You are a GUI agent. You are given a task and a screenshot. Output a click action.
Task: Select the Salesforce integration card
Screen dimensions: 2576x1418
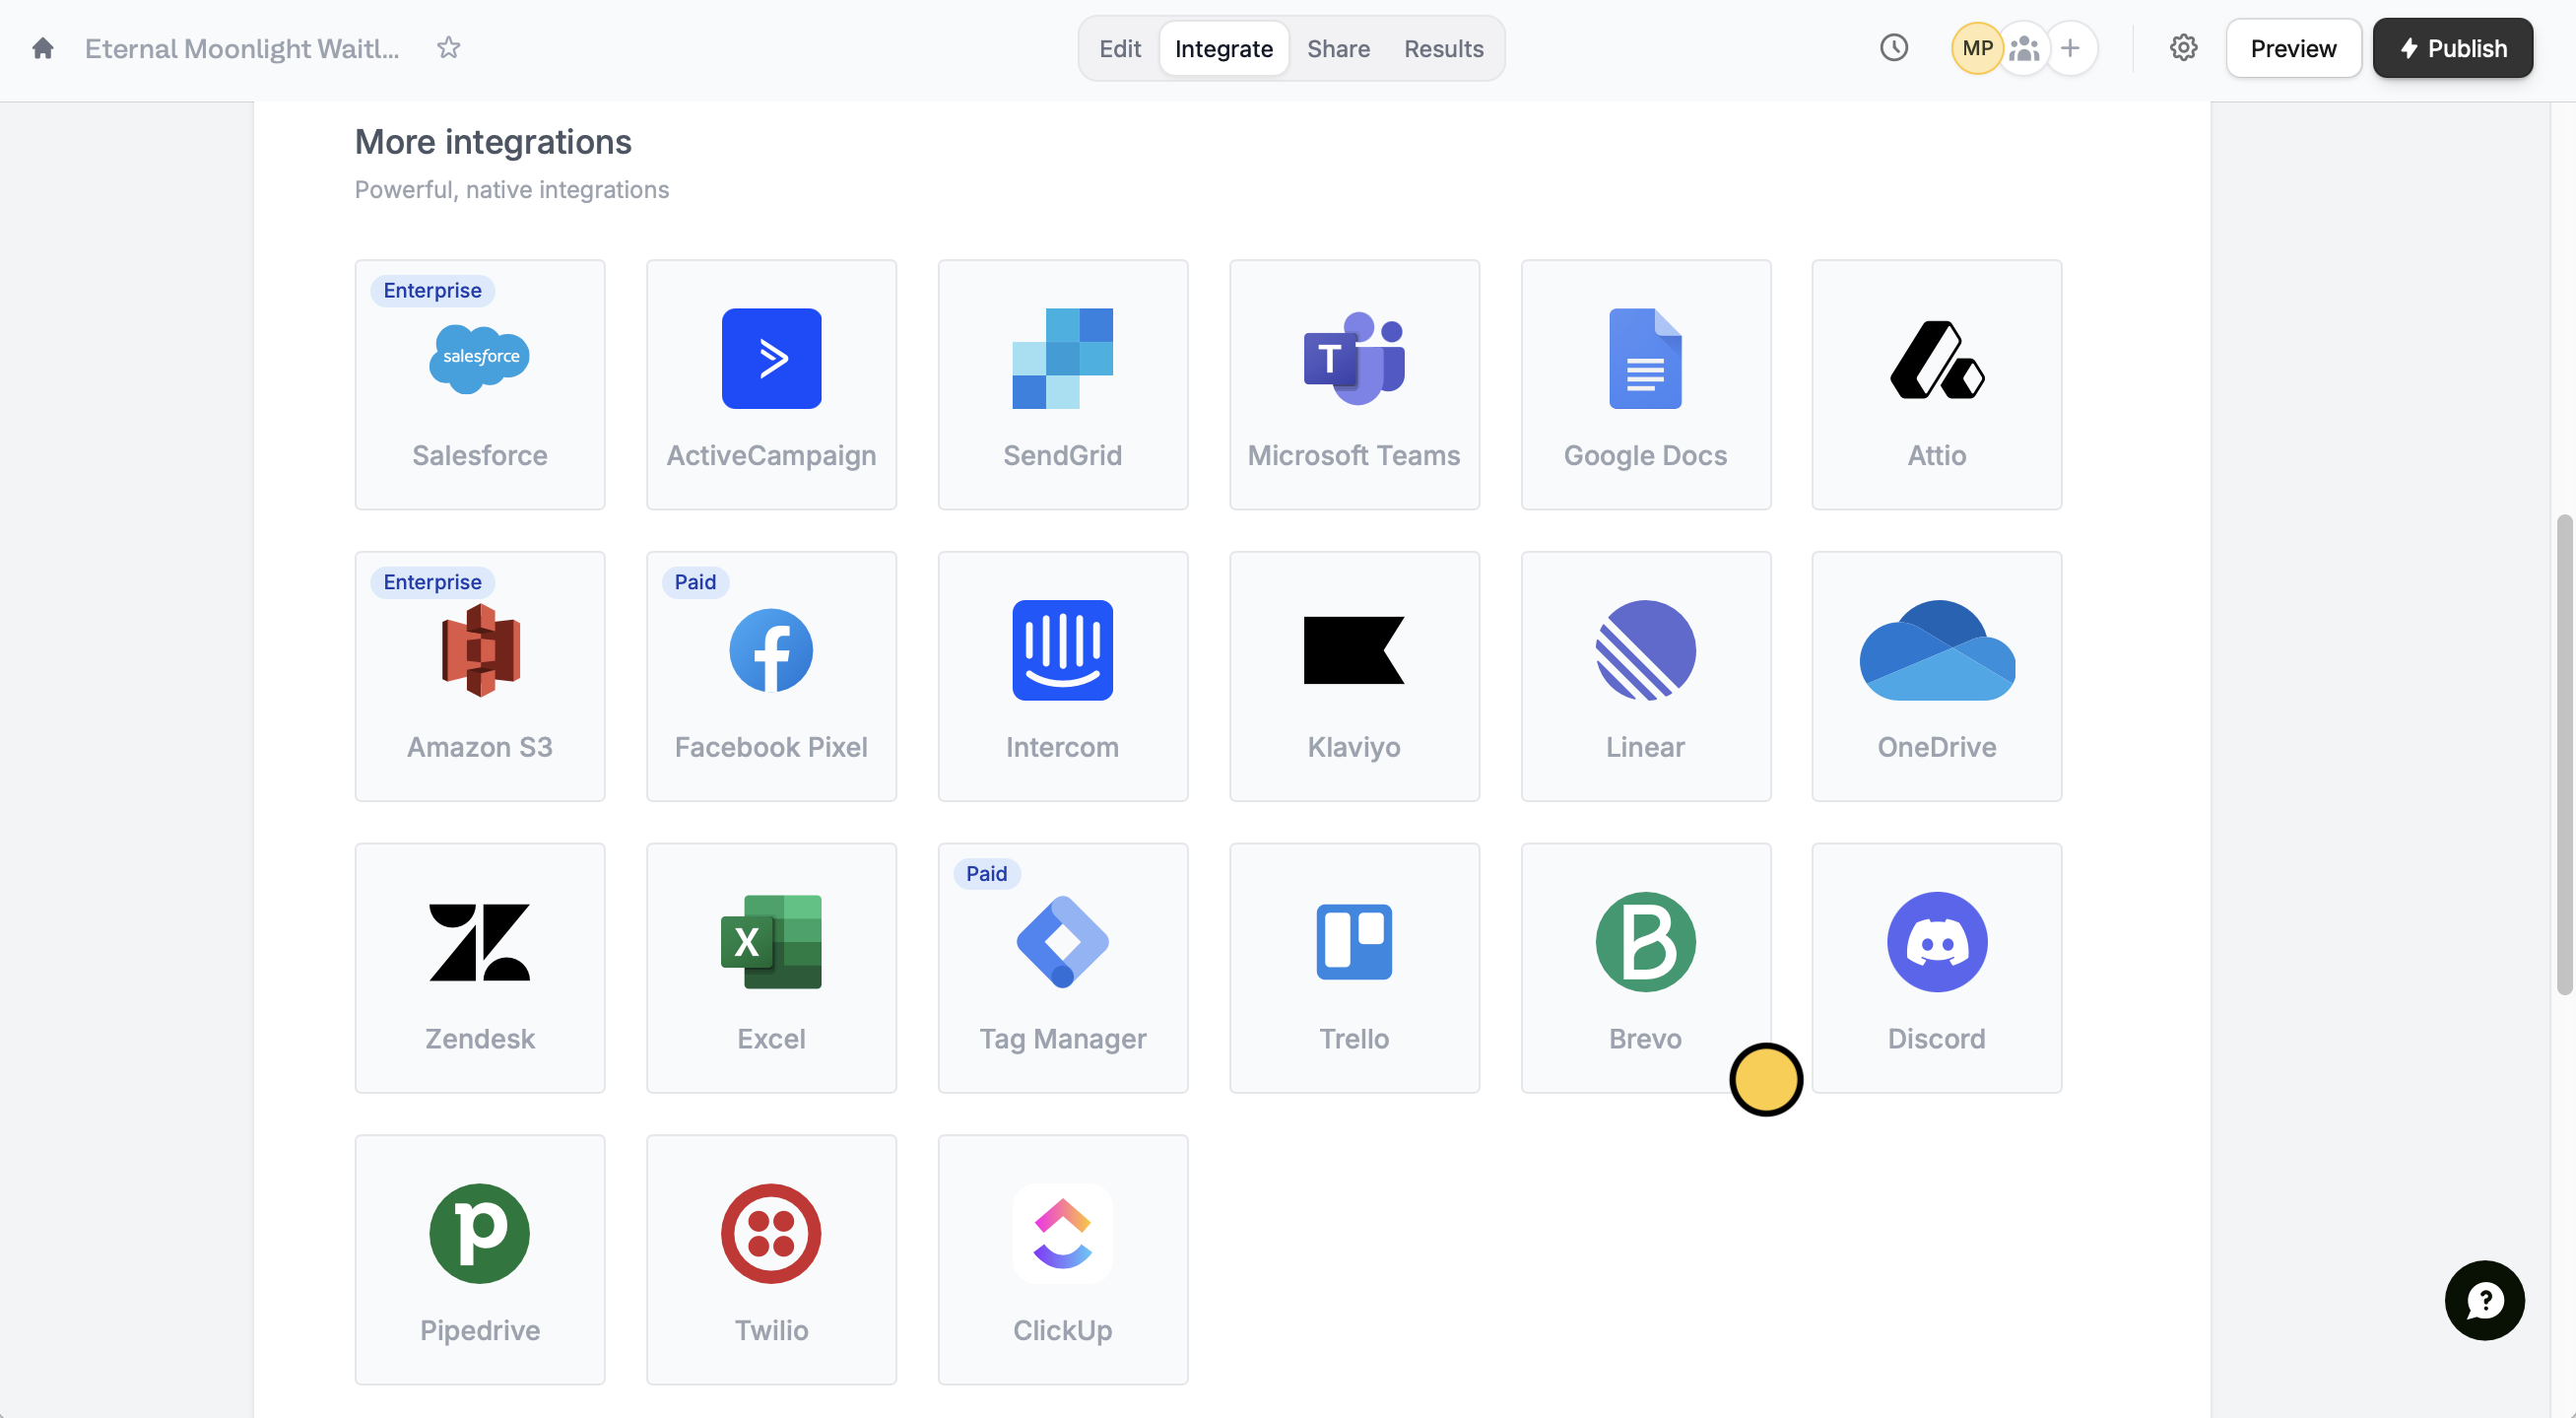coord(480,385)
